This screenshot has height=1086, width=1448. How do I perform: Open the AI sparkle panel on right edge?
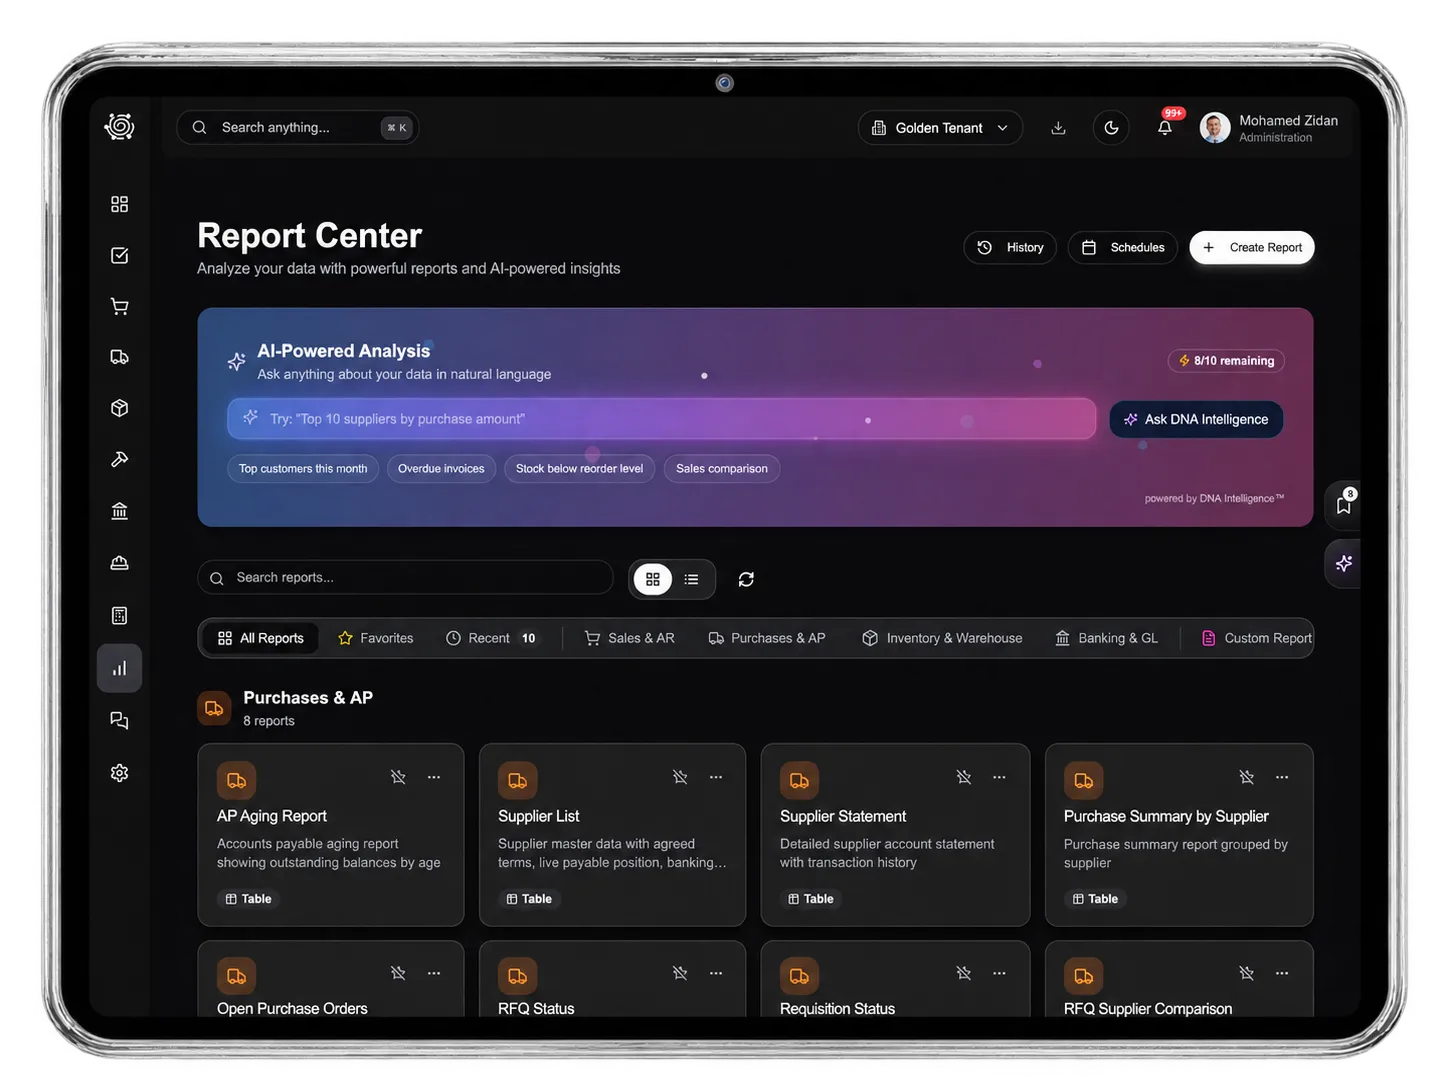coord(1343,564)
